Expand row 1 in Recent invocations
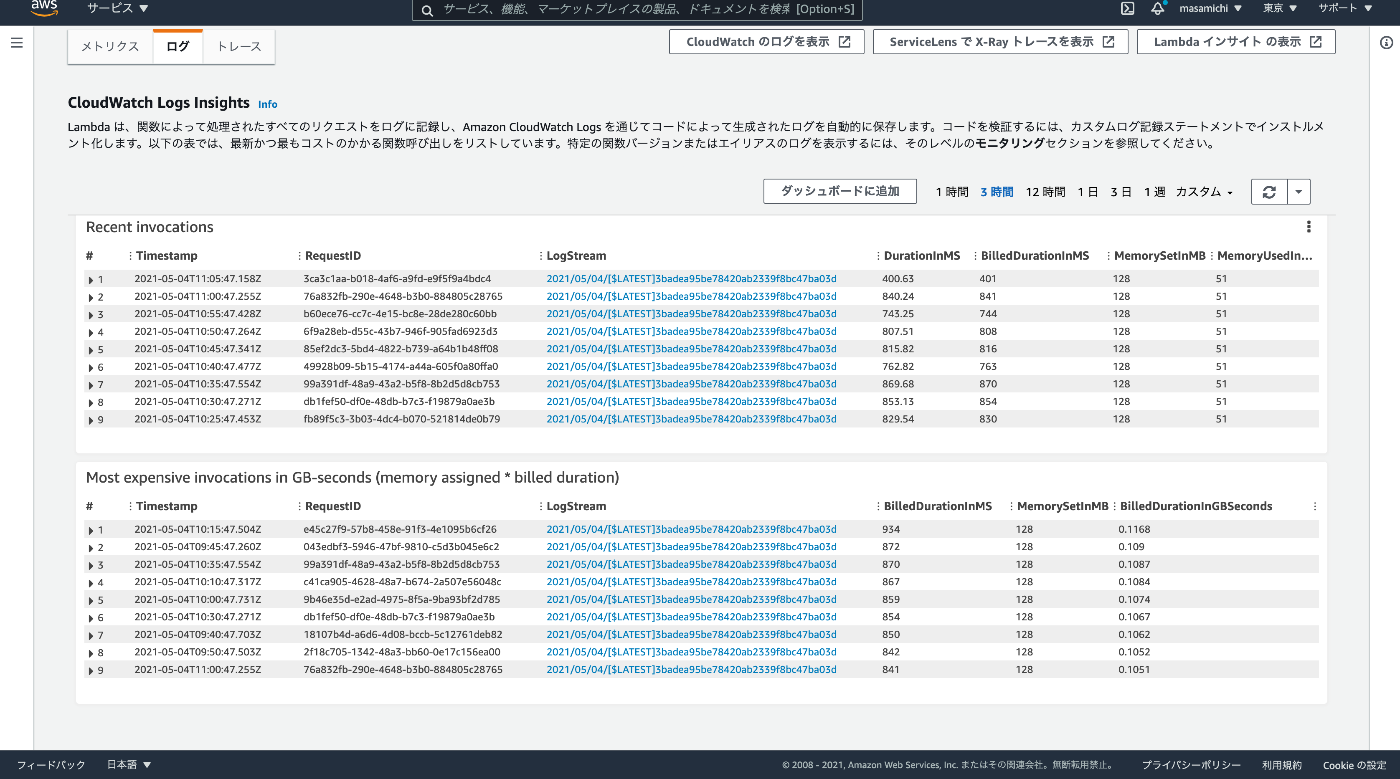This screenshot has width=1400, height=779. tap(91, 280)
